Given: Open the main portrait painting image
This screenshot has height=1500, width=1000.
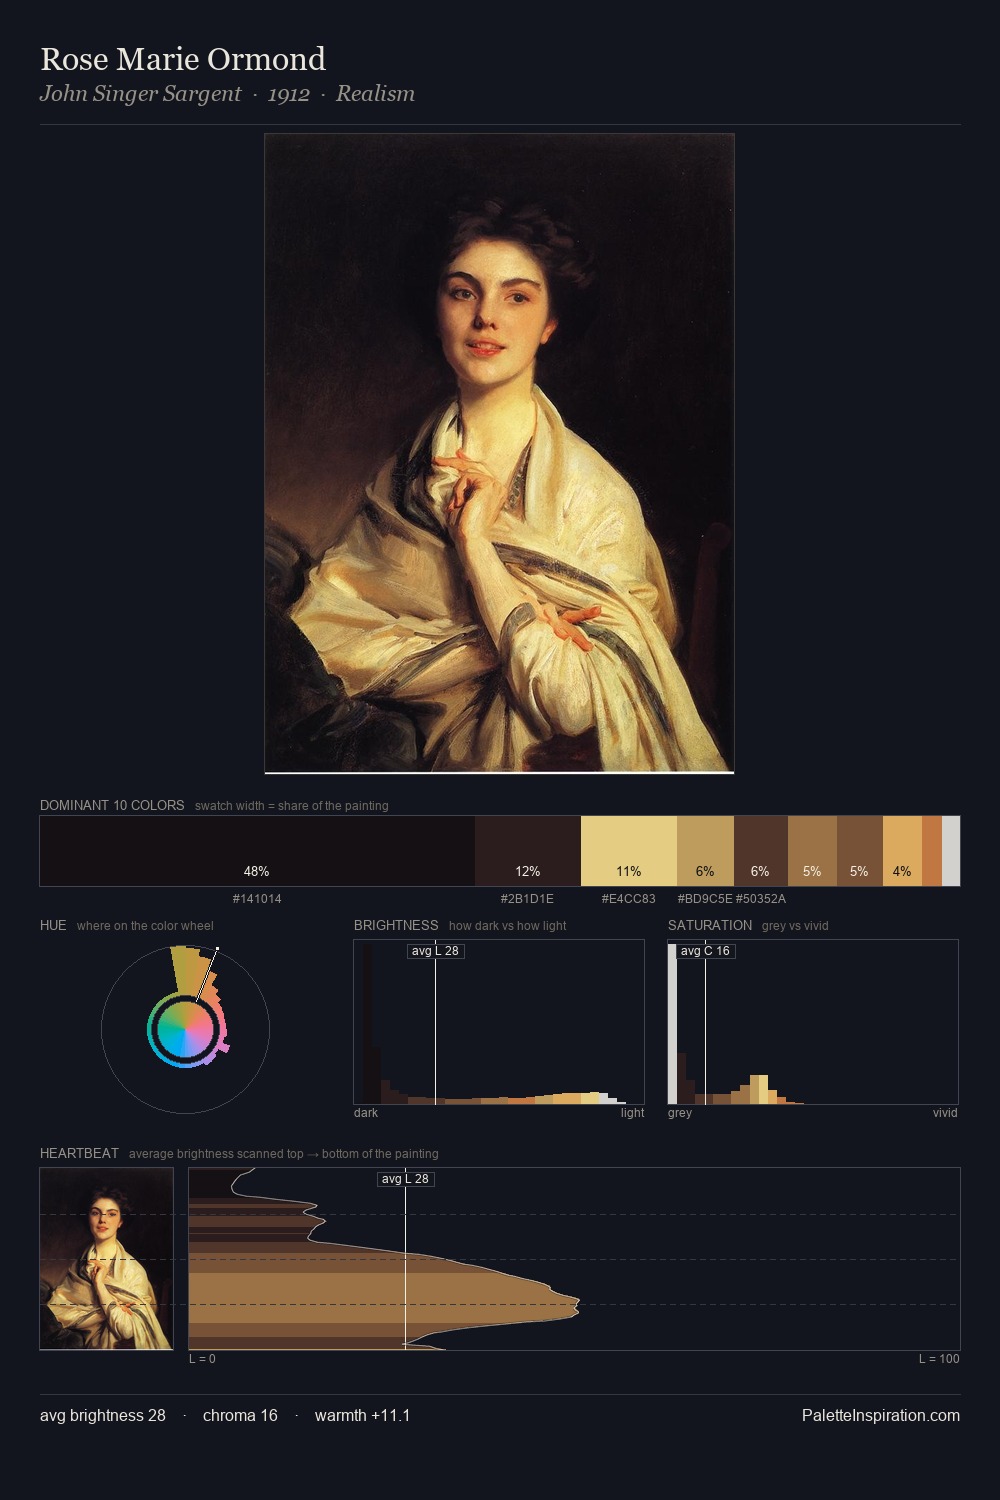Looking at the screenshot, I should pyautogui.click(x=499, y=453).
